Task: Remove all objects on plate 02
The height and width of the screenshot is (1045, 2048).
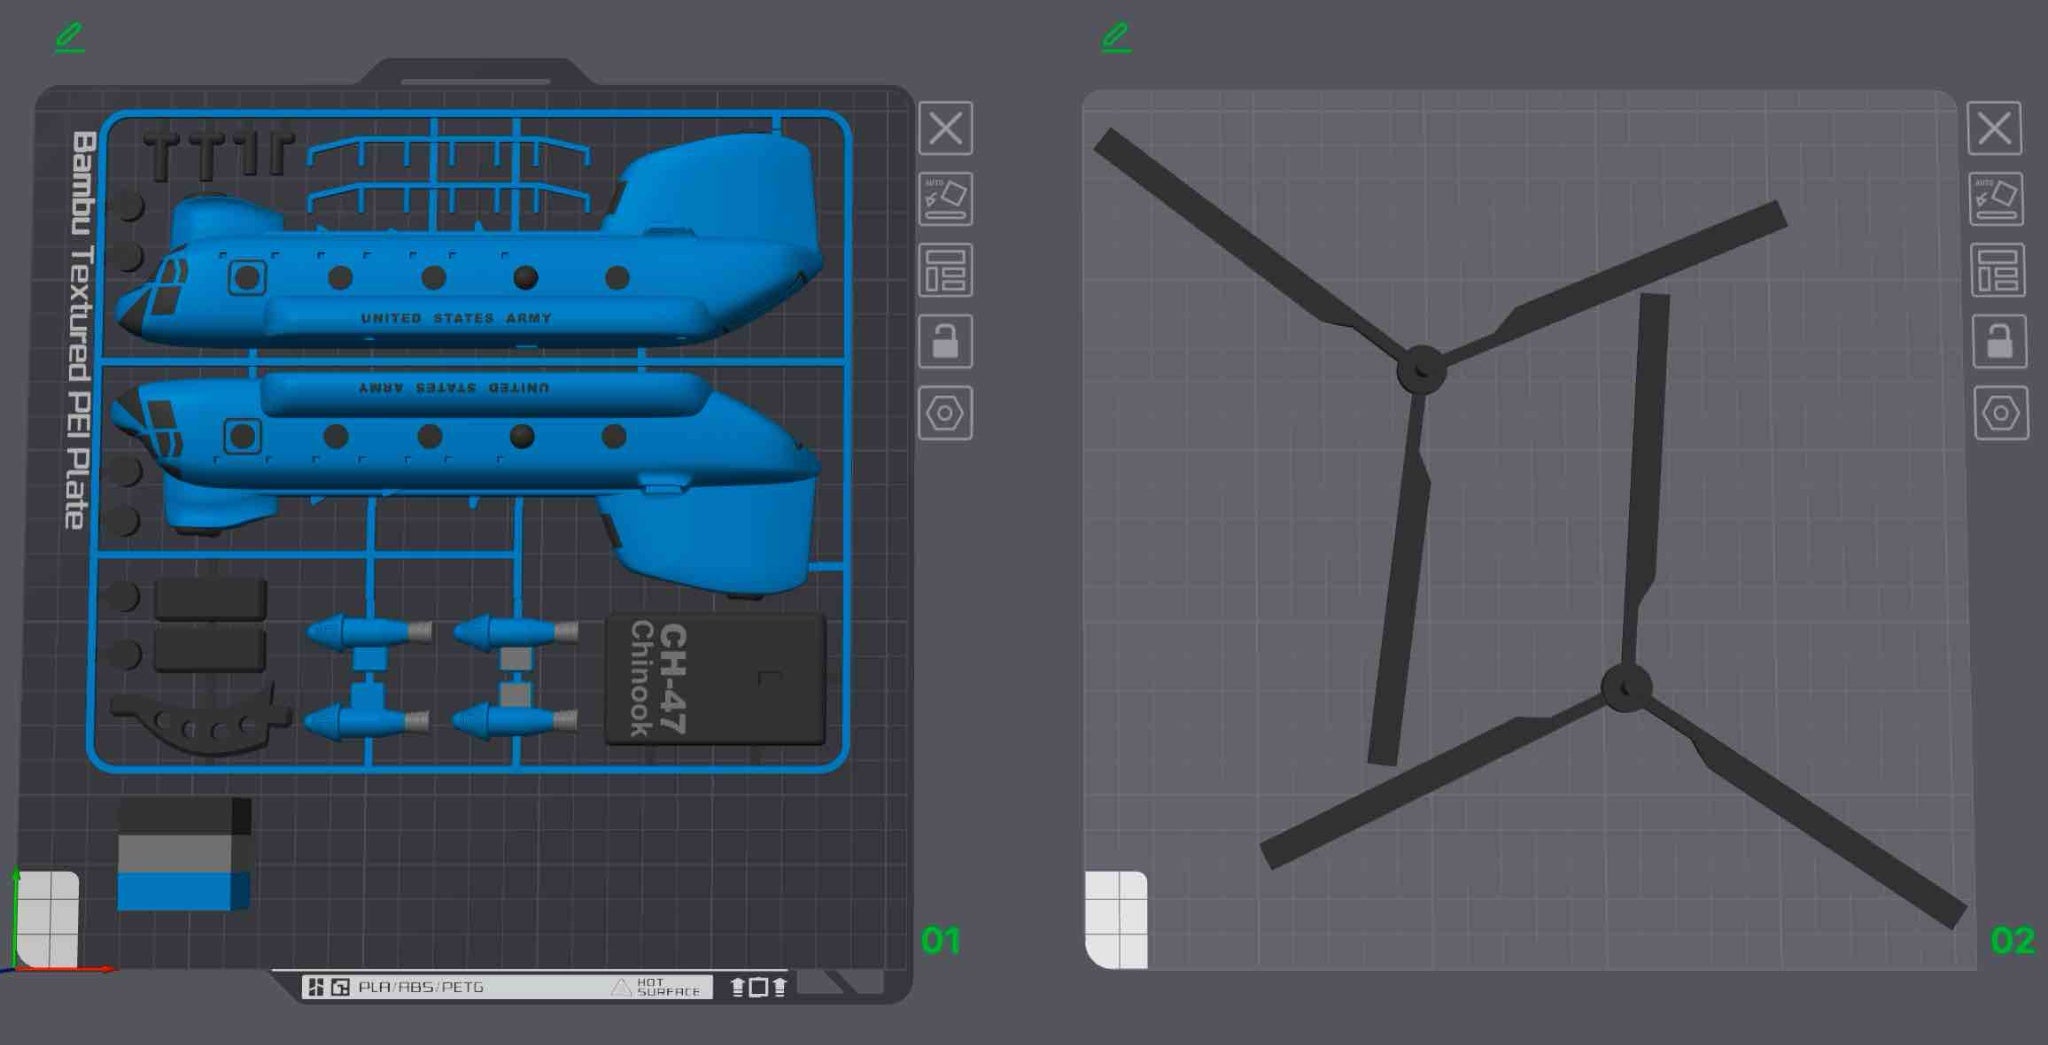Action: [1994, 128]
